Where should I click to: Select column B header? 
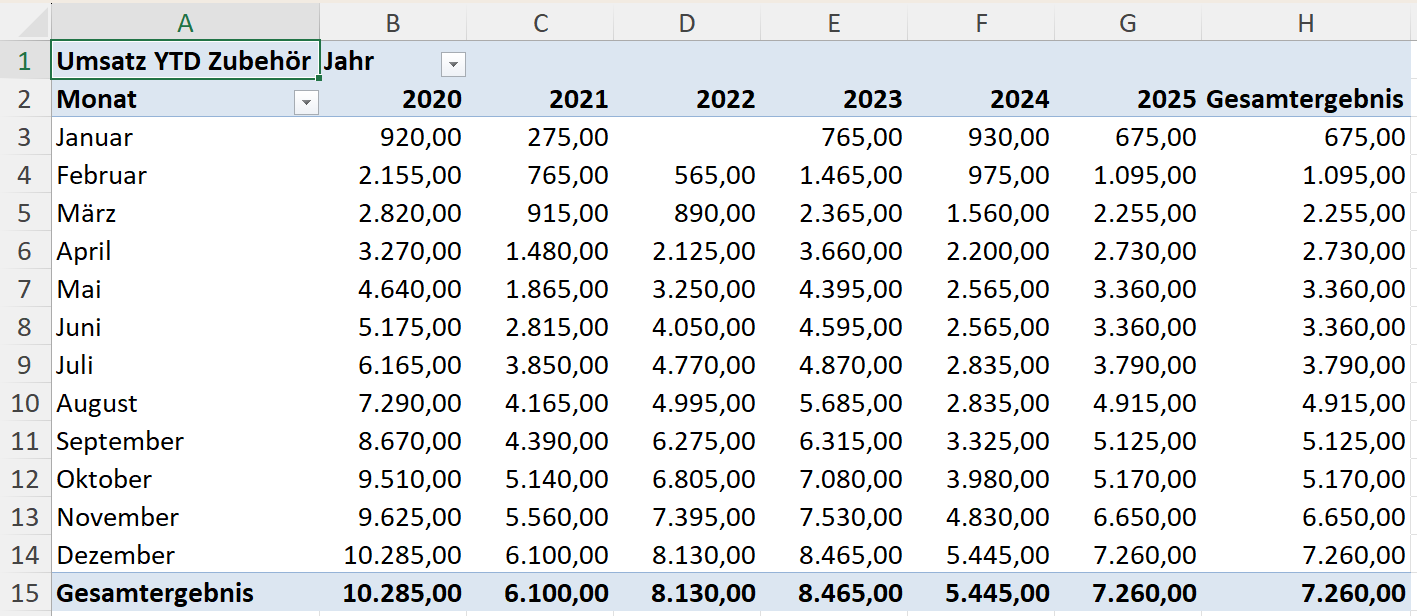coord(393,23)
